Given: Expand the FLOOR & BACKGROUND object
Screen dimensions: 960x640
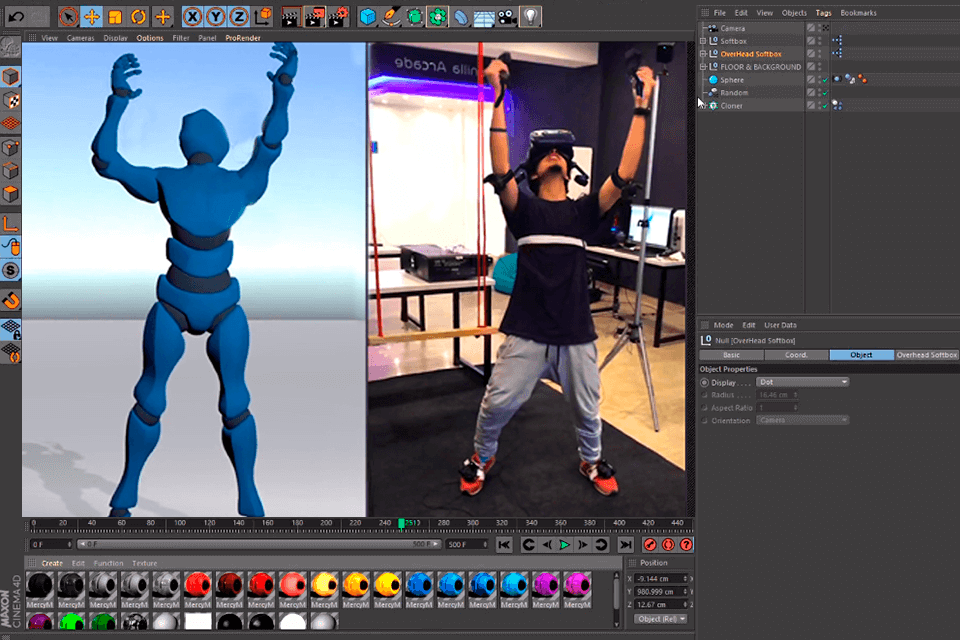Looking at the screenshot, I should click(x=704, y=66).
